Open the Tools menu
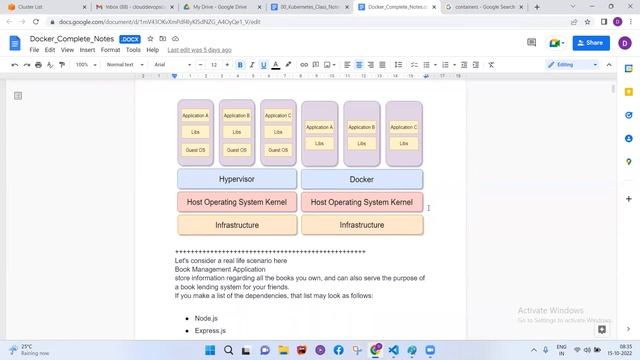The image size is (640, 360). point(133,50)
